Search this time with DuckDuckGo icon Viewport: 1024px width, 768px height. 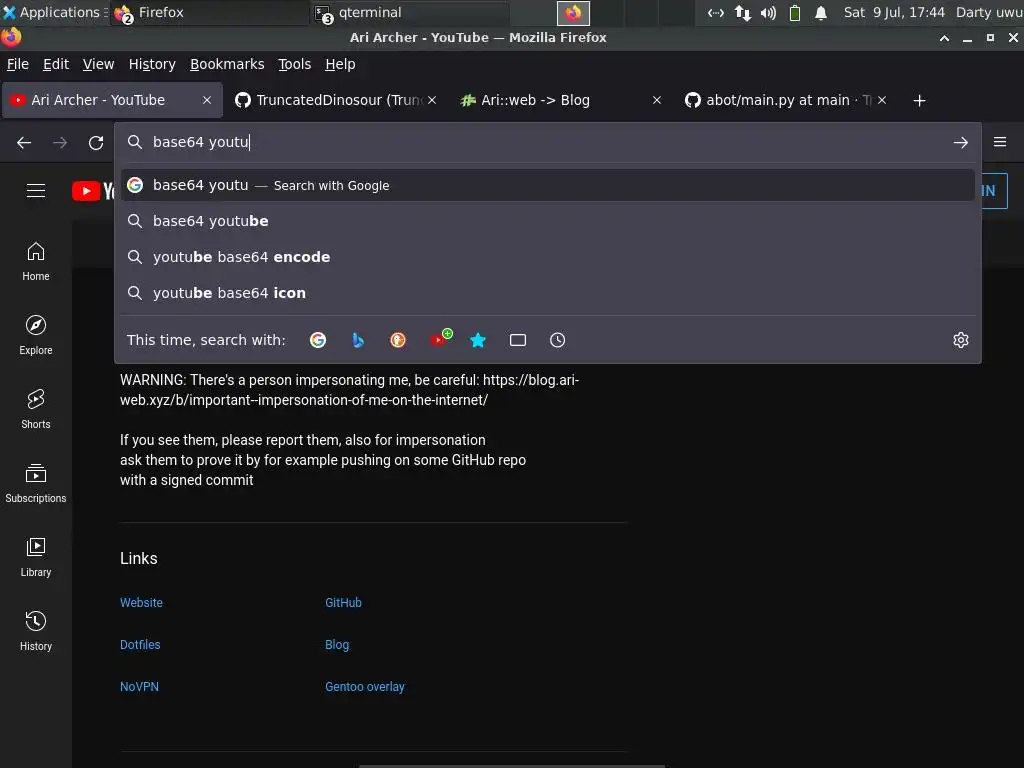398,340
